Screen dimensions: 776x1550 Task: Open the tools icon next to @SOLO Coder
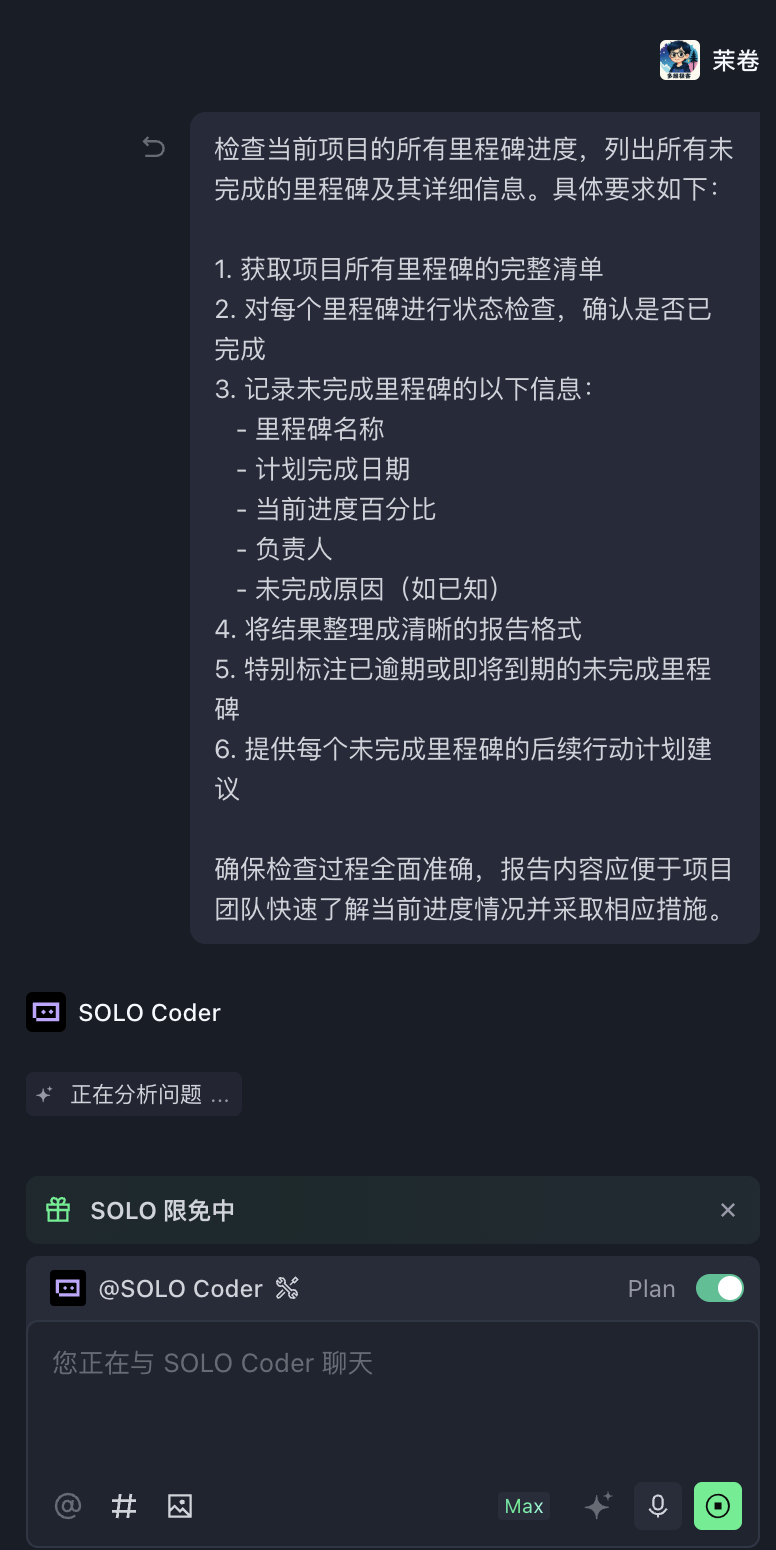[x=287, y=1289]
